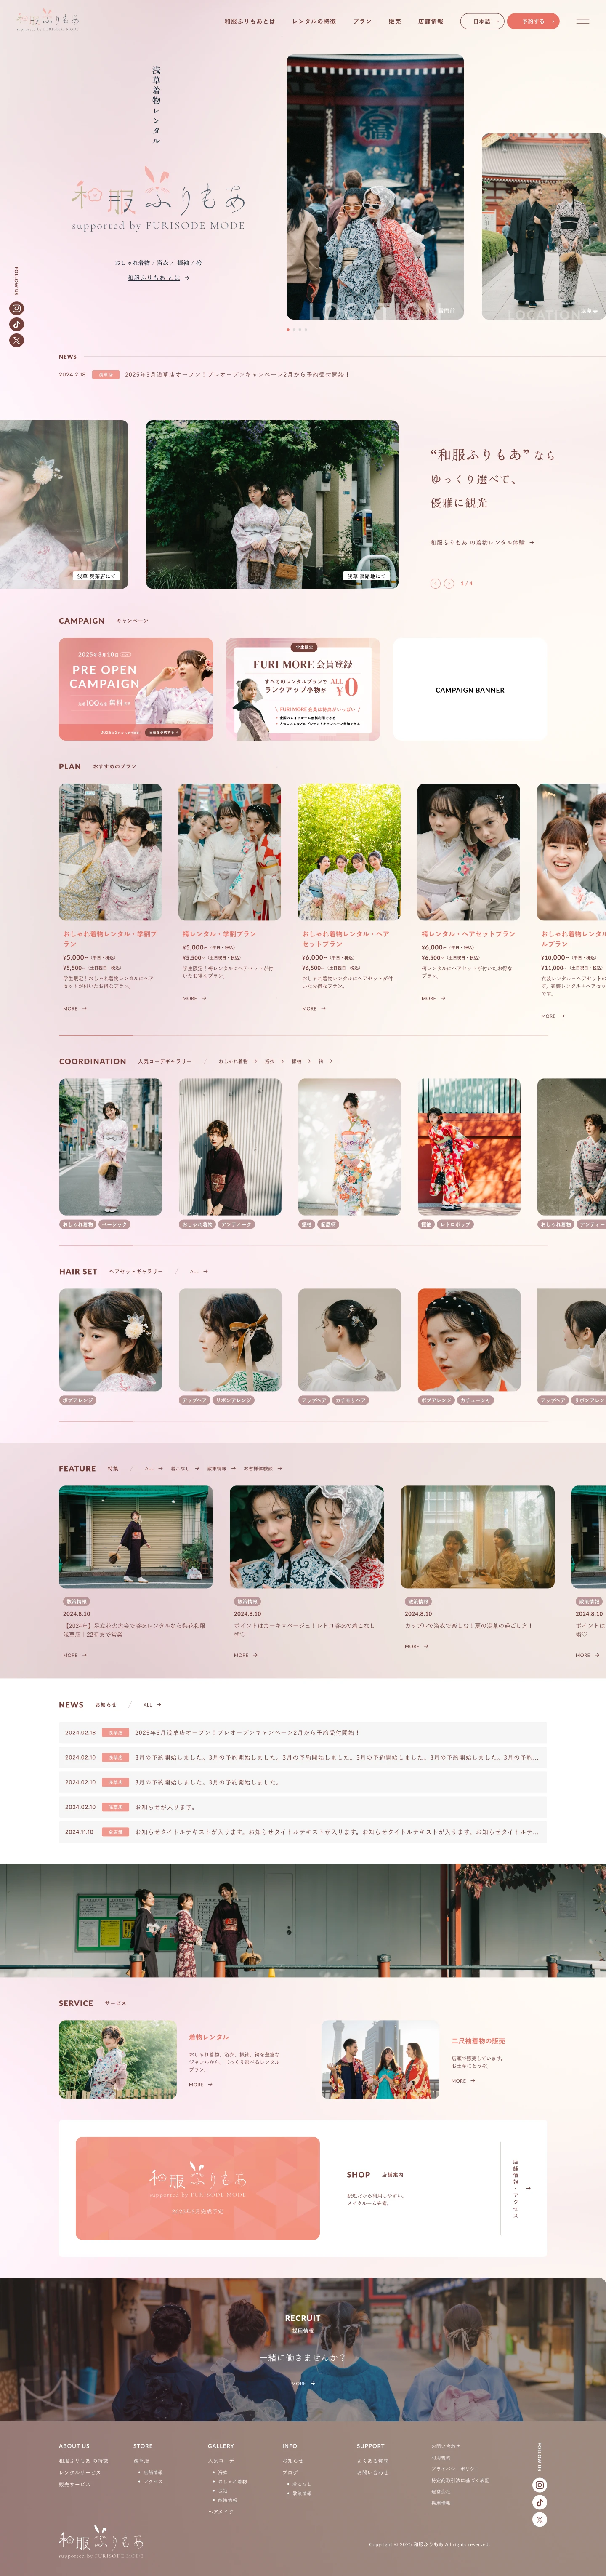
Task: Click the アンティーク tag under second coordination
Action: (x=236, y=1224)
